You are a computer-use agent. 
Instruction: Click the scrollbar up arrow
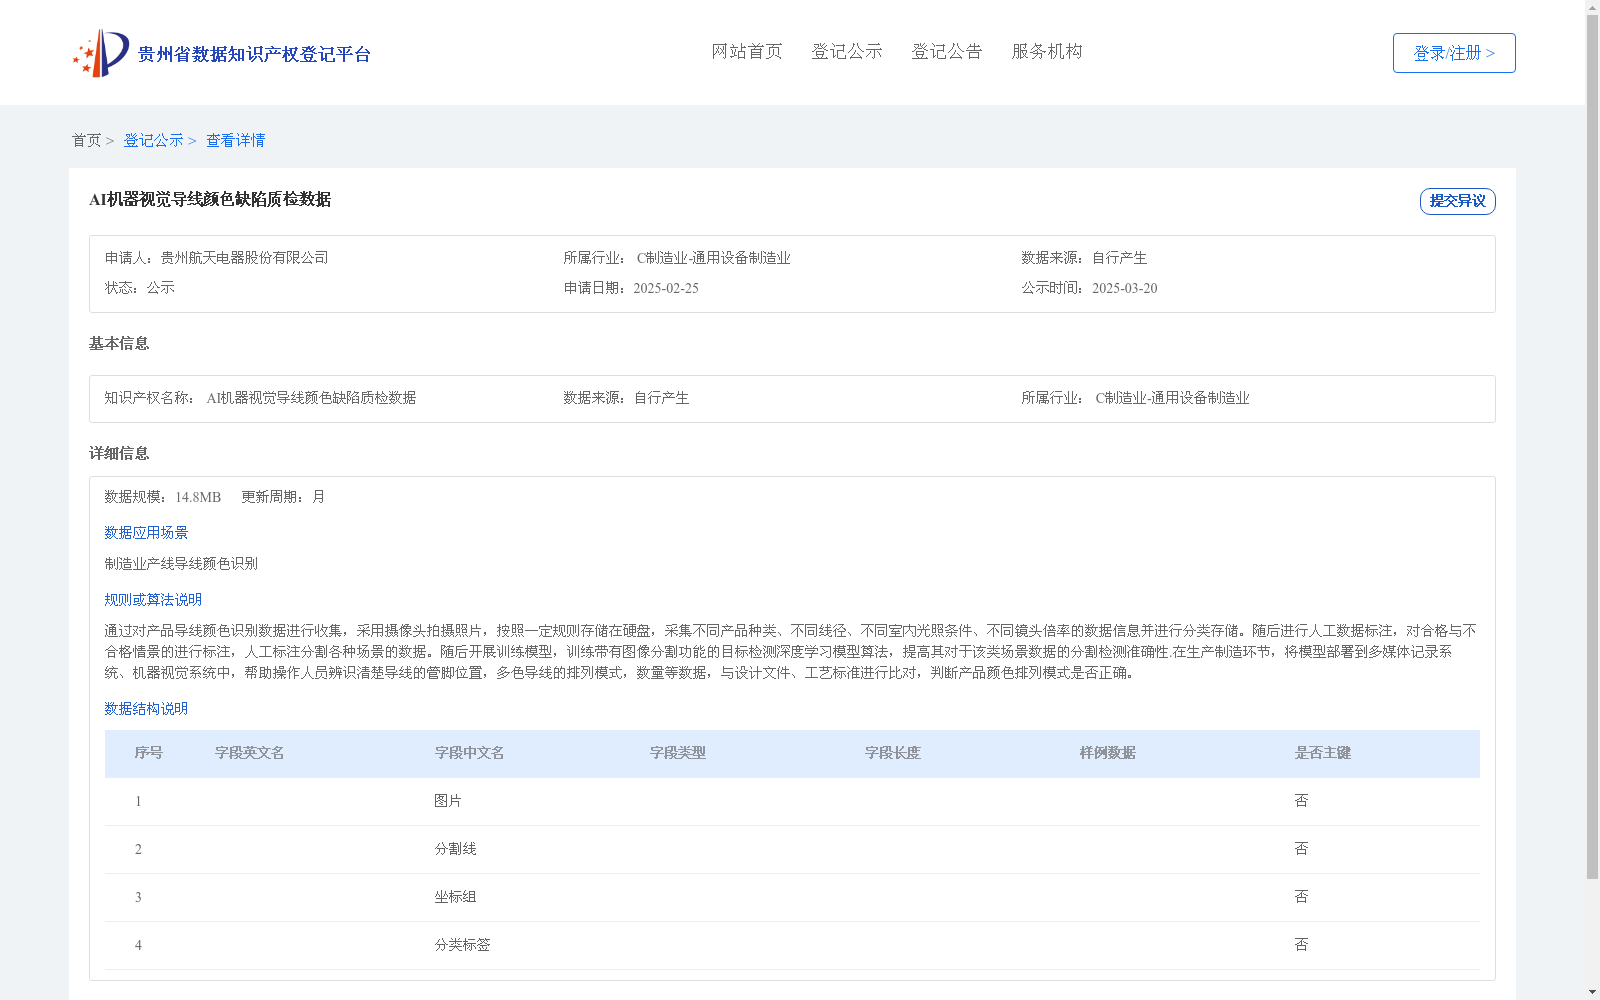pos(1592,7)
